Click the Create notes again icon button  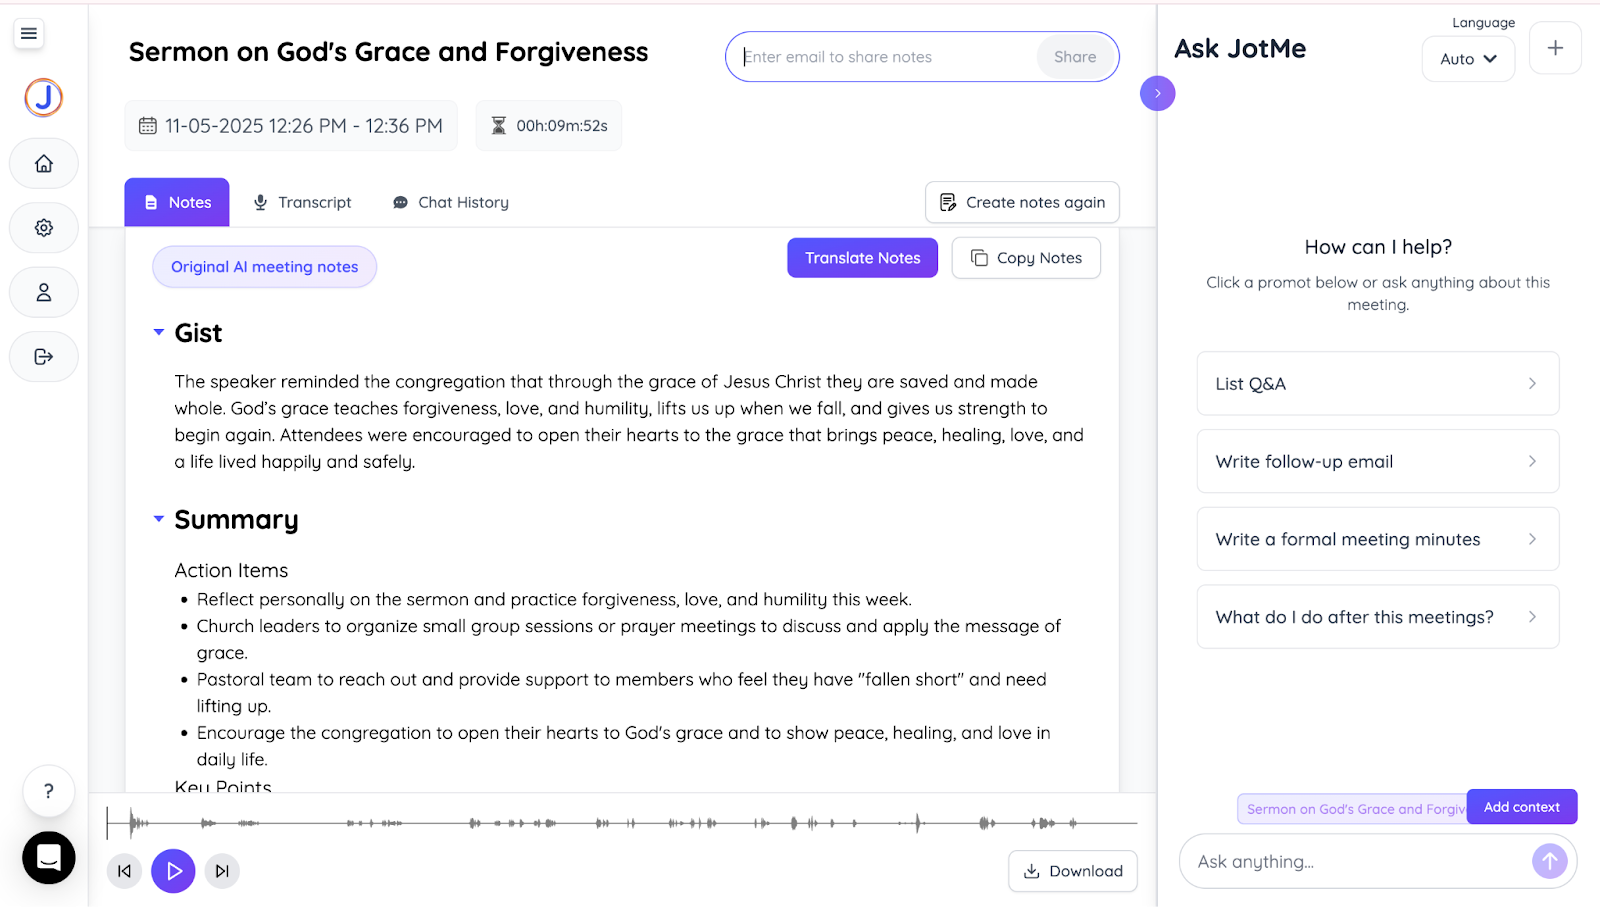click(946, 202)
